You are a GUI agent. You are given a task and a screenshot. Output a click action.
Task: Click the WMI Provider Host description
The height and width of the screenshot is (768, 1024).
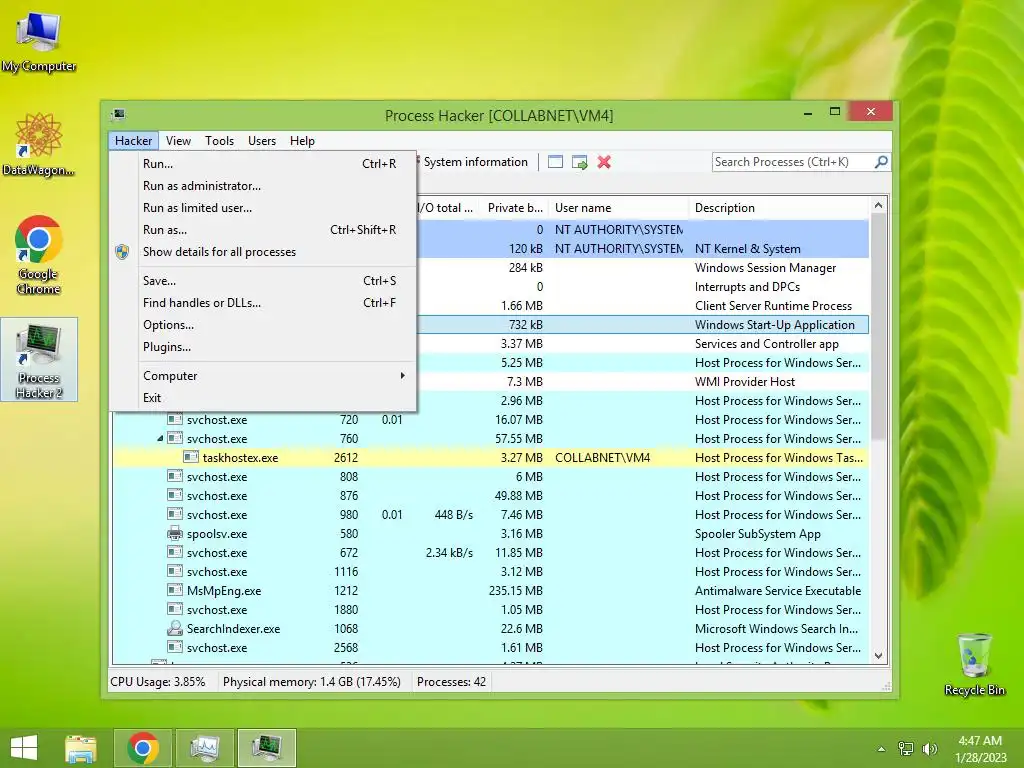coord(745,381)
